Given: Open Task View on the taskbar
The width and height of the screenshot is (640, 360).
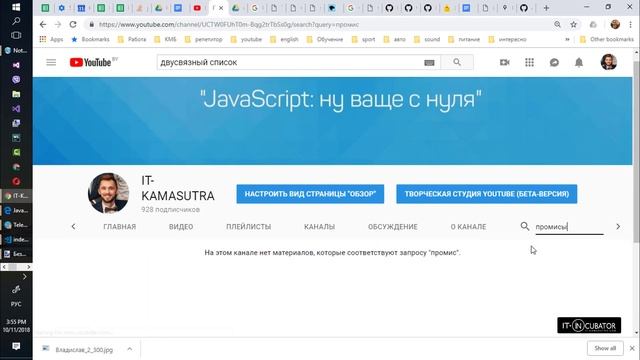Looking at the screenshot, I should point(16,35).
